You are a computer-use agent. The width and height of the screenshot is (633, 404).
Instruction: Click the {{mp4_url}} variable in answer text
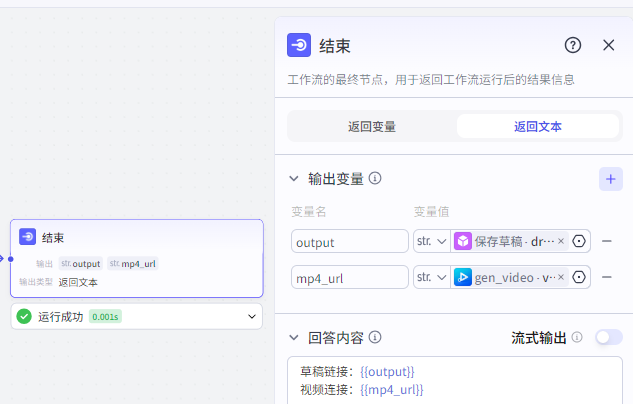click(x=392, y=390)
